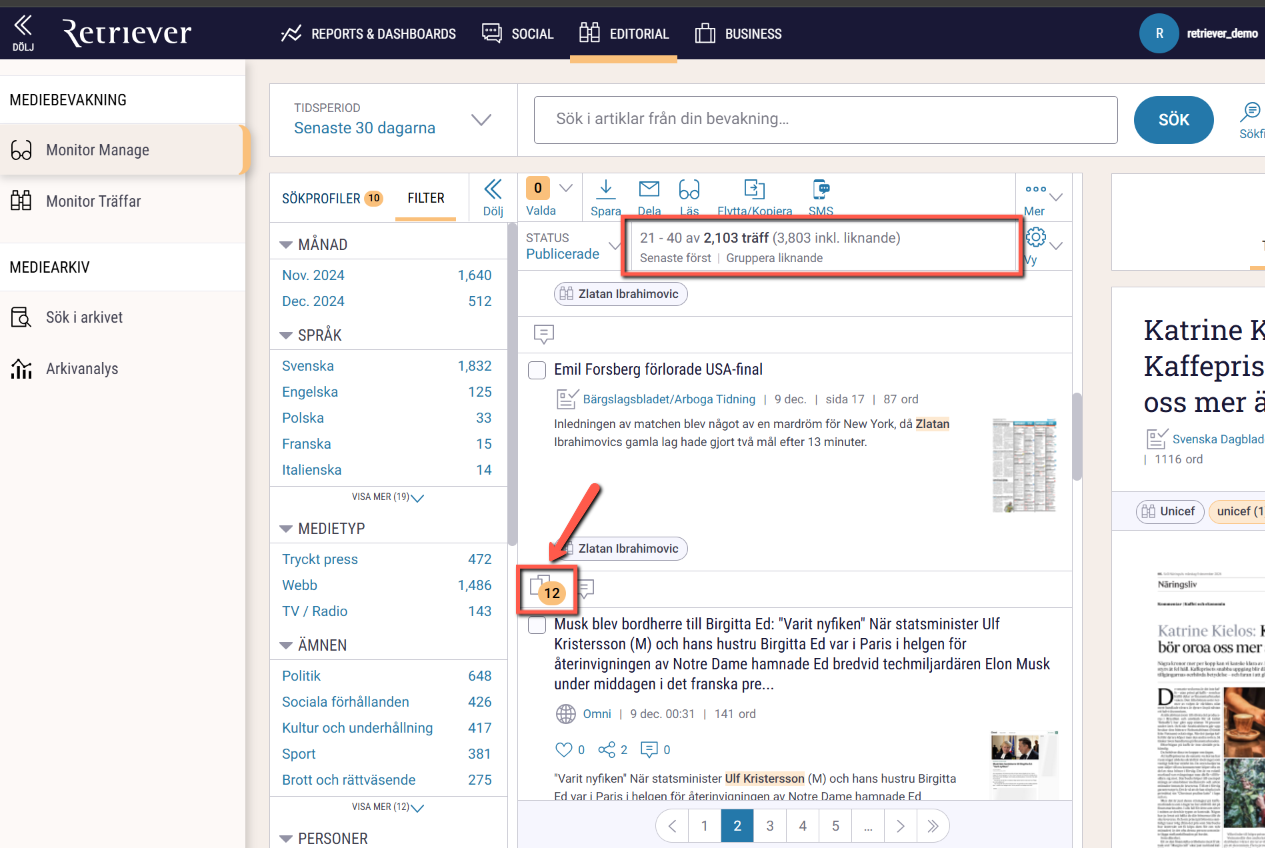Open the Business section
Screen dimensions: 1265x848
click(739, 34)
